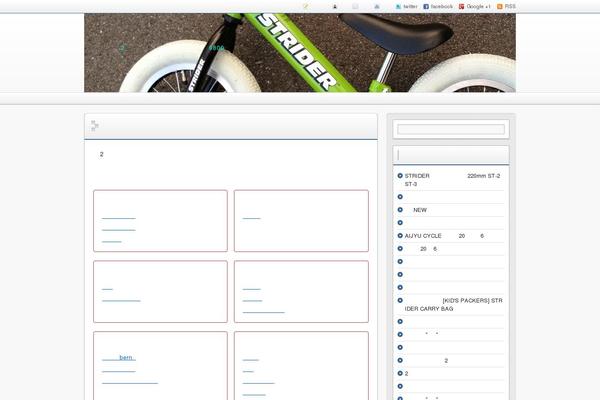Click bullet icon beside AIJYU CYCLE entry

pos(400,235)
